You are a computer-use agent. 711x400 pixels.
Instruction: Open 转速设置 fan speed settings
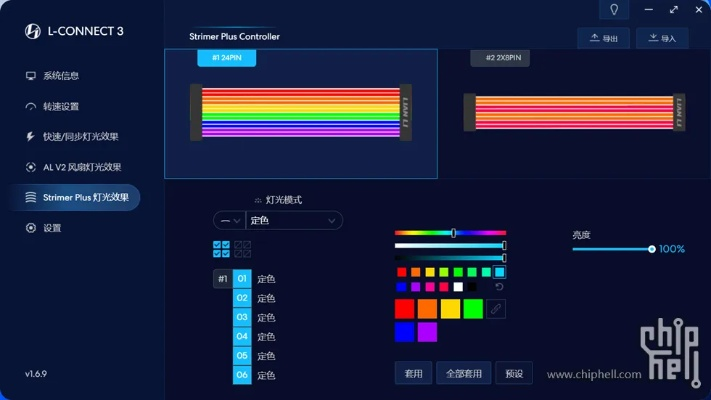coord(60,106)
